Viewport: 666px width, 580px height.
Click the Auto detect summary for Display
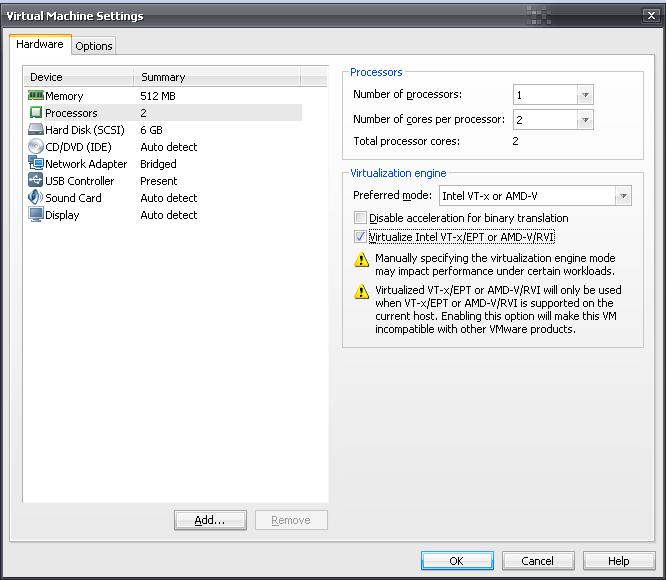[x=169, y=215]
